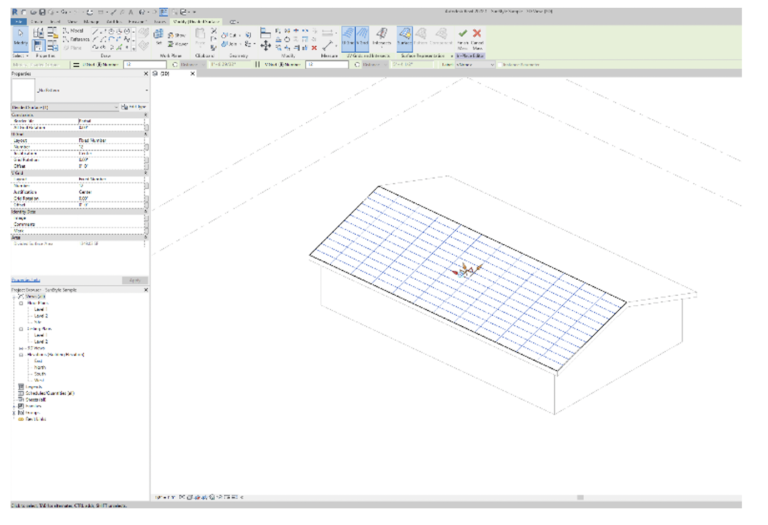768x525 pixels.
Task: Click the Set work plane icon
Action: (x=159, y=35)
